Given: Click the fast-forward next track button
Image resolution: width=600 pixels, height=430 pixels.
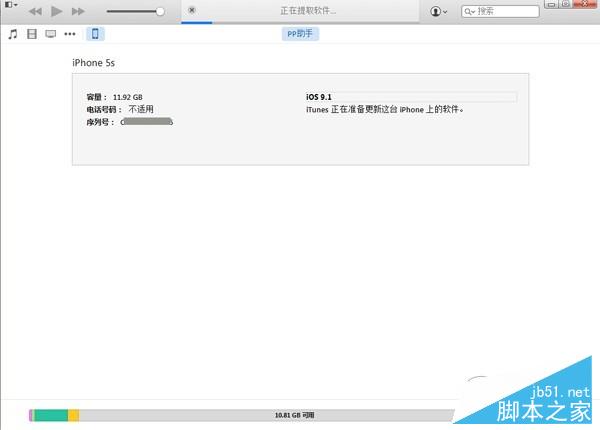Looking at the screenshot, I should click(78, 11).
